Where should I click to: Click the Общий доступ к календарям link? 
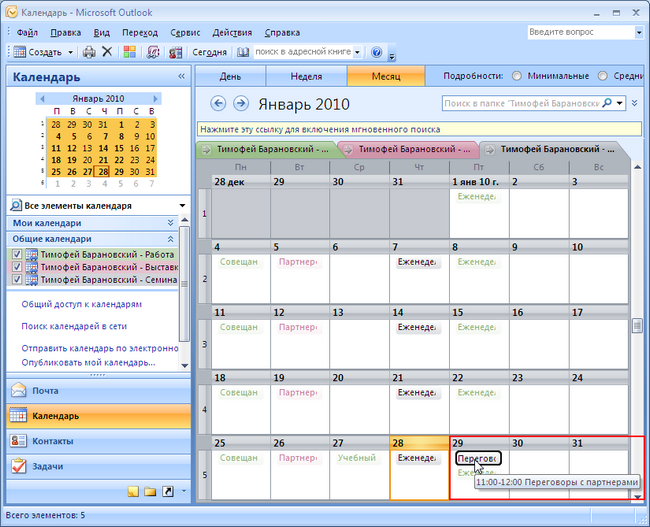81,304
